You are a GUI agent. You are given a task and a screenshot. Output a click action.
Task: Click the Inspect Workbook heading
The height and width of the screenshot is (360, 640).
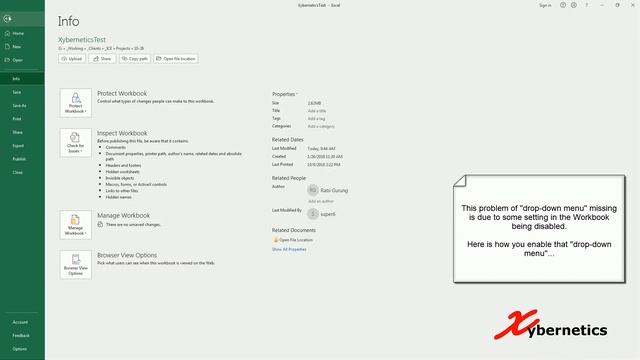click(x=122, y=133)
